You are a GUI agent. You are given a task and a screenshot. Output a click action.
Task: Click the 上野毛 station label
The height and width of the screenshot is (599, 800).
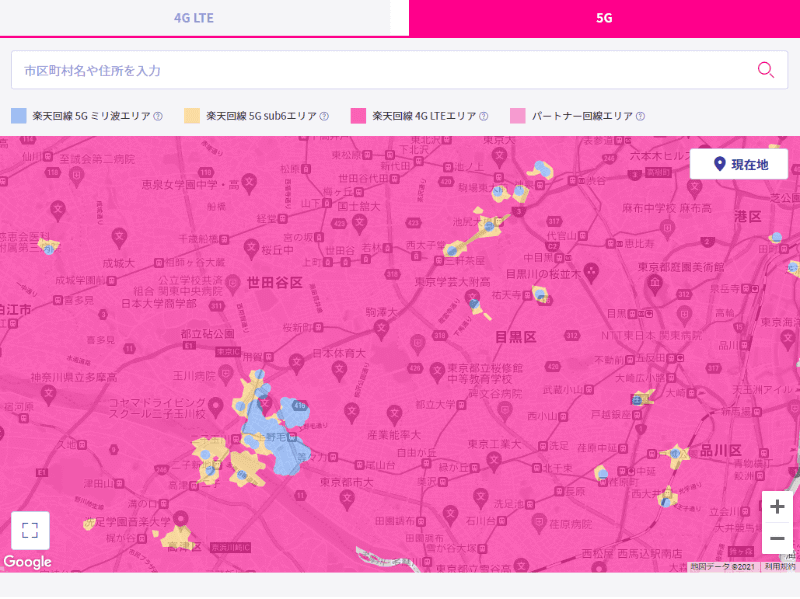click(271, 437)
